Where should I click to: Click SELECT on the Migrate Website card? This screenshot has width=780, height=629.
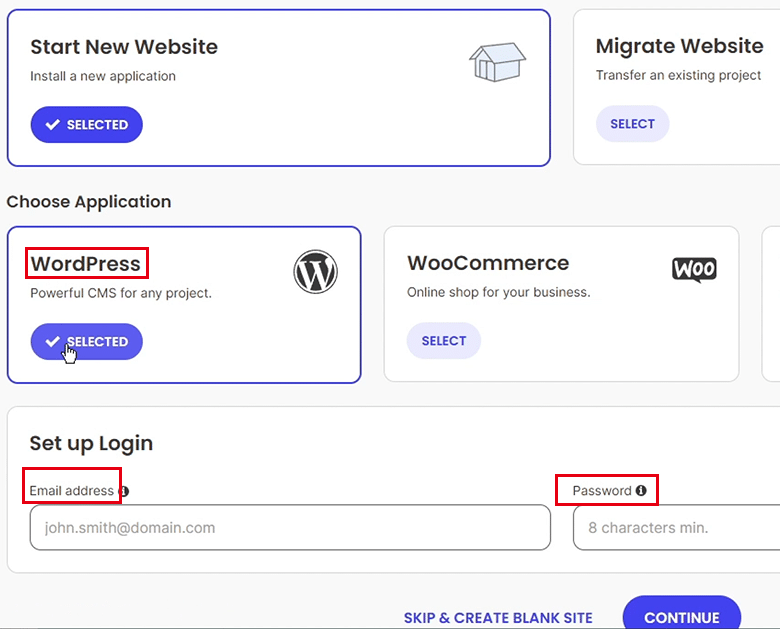[x=632, y=123]
